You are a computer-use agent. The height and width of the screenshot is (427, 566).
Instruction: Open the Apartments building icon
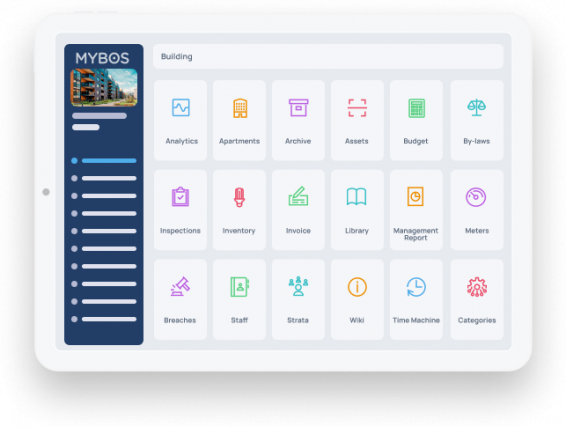coord(240,108)
